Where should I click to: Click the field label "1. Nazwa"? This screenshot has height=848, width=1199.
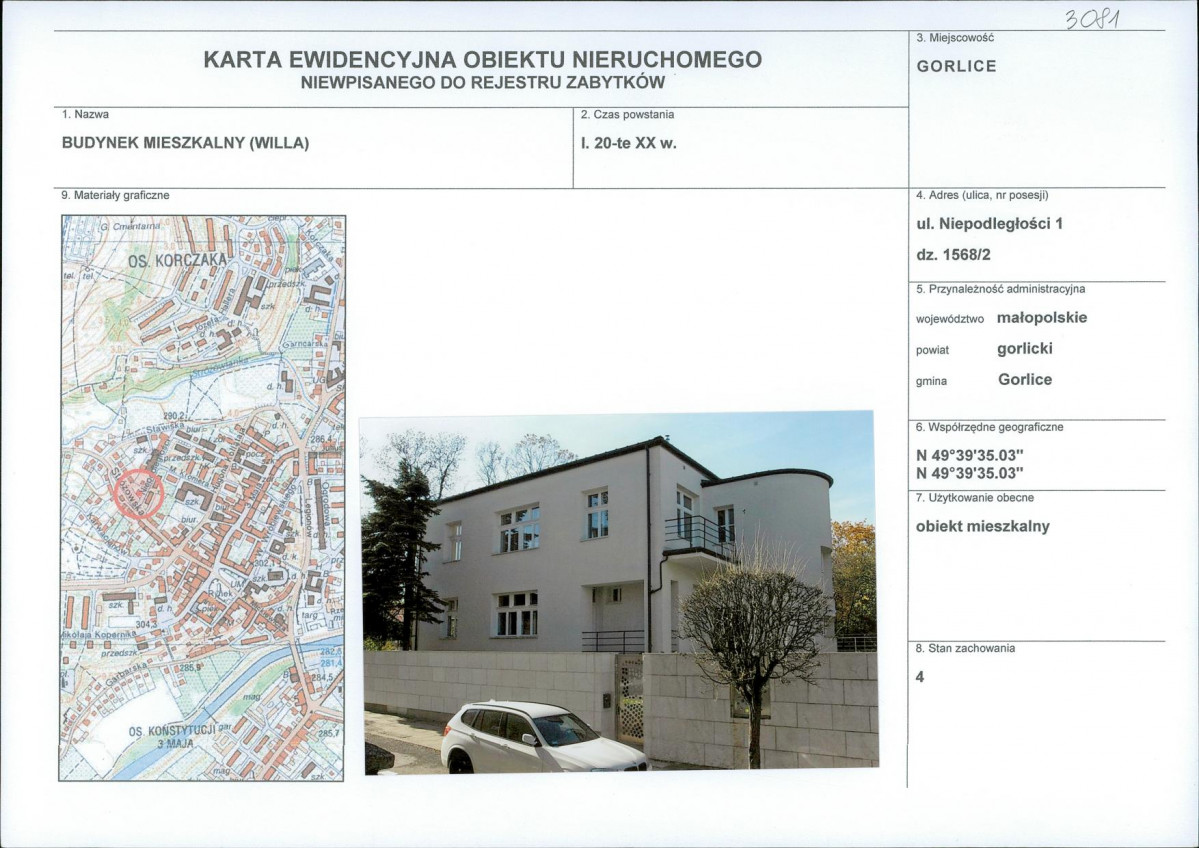point(85,115)
